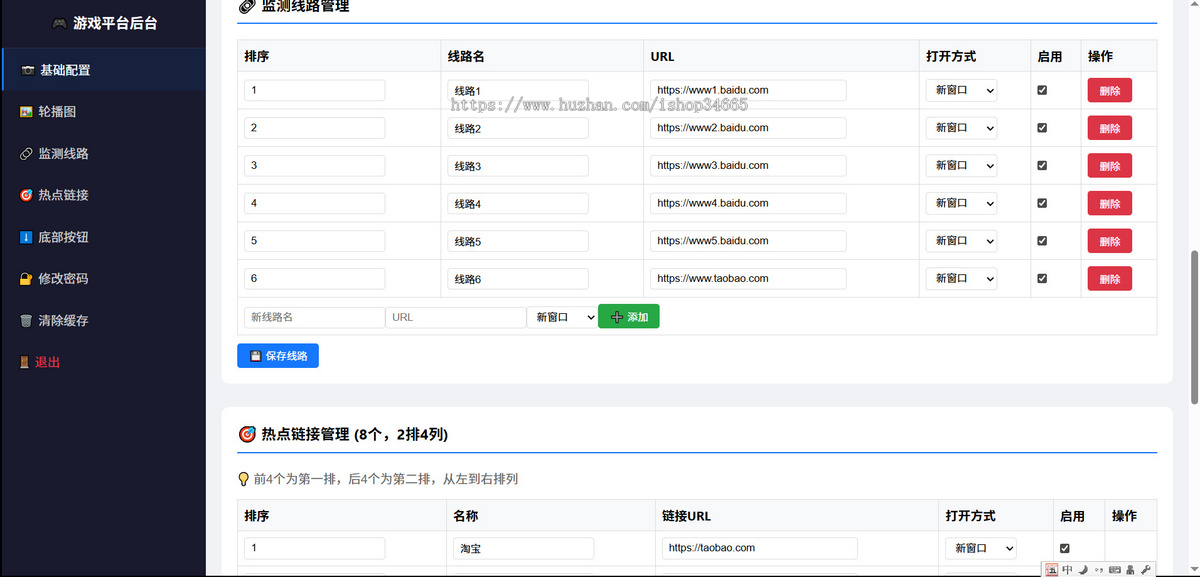Open the wrench settings icon in IME toolbar
The width and height of the screenshot is (1200, 577).
(x=1146, y=569)
